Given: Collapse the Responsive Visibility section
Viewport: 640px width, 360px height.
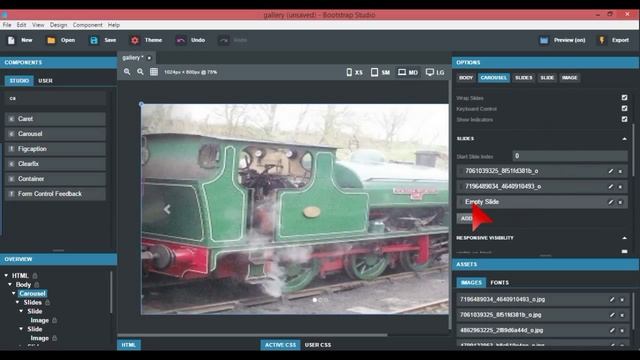Looking at the screenshot, I should pyautogui.click(x=624, y=238).
